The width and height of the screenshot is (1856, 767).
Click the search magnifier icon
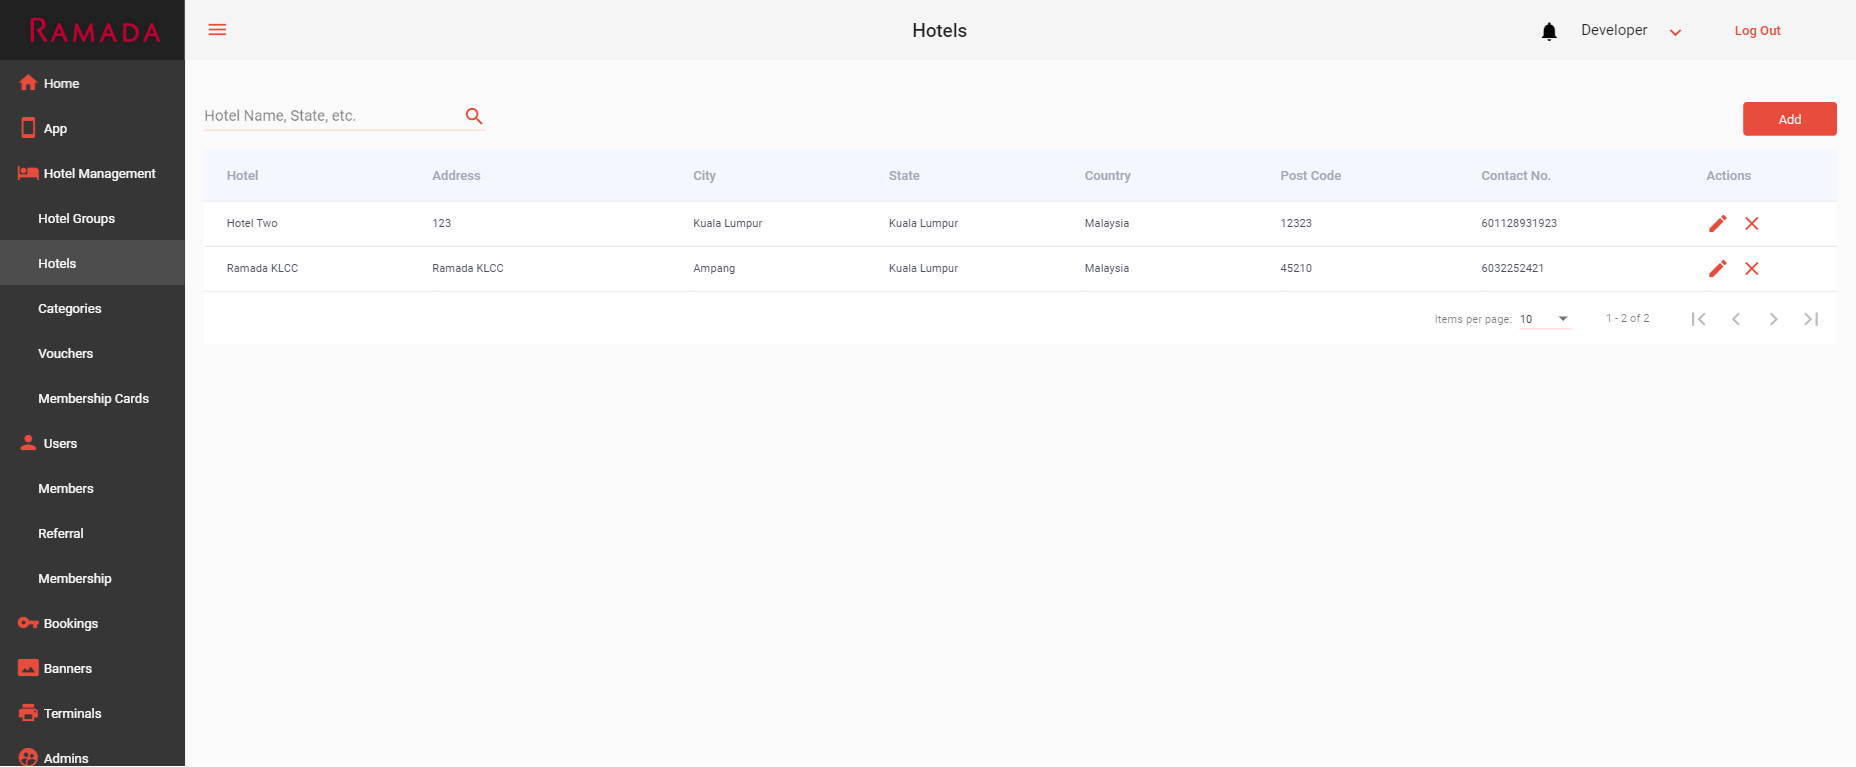tap(474, 116)
